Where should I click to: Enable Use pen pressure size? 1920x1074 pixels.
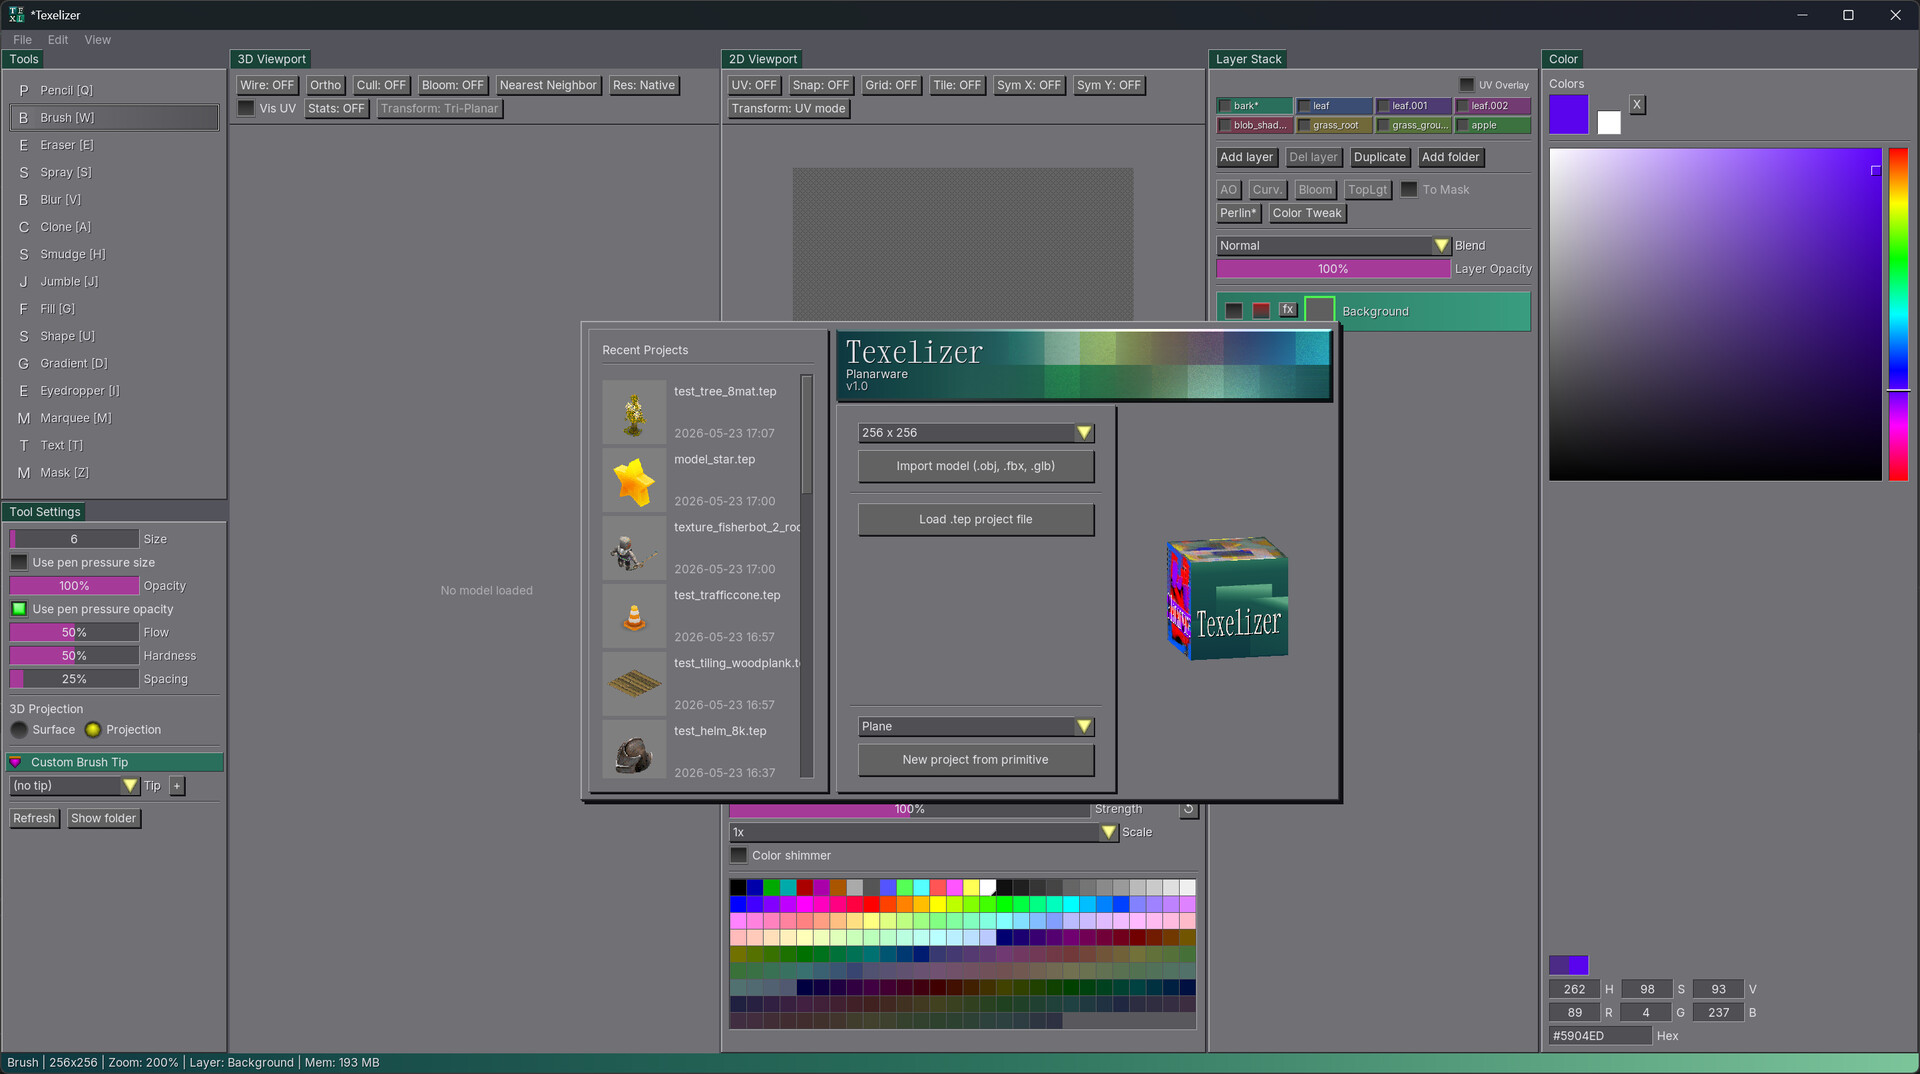click(19, 562)
